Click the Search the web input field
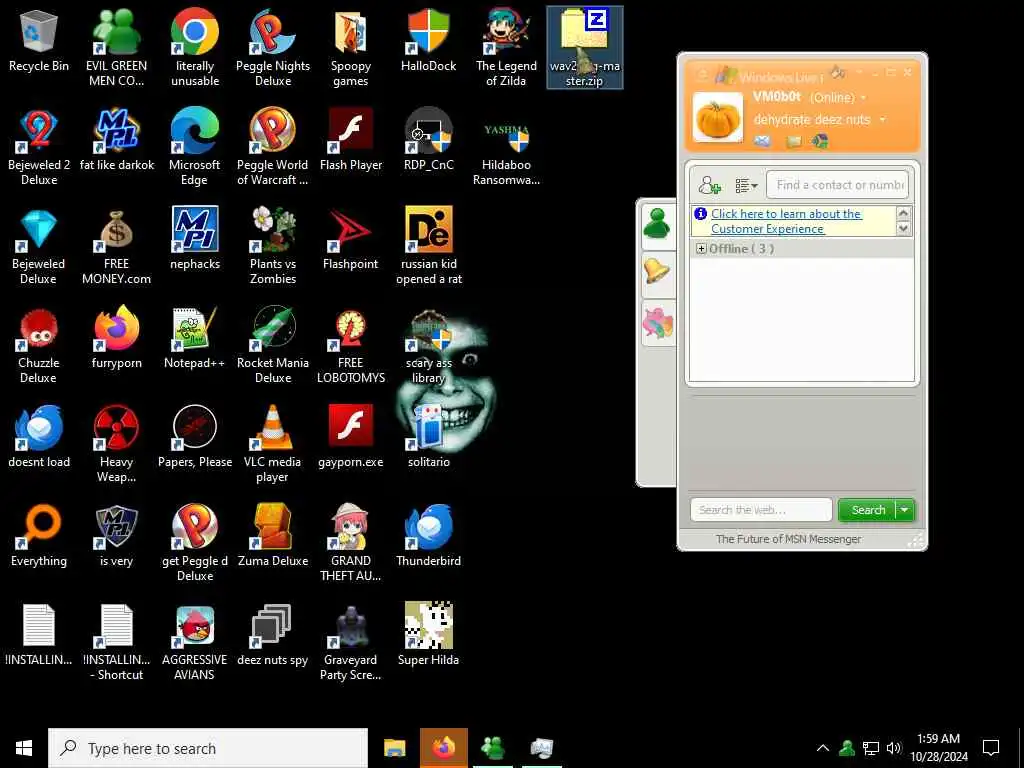This screenshot has width=1024, height=768. coord(761,510)
